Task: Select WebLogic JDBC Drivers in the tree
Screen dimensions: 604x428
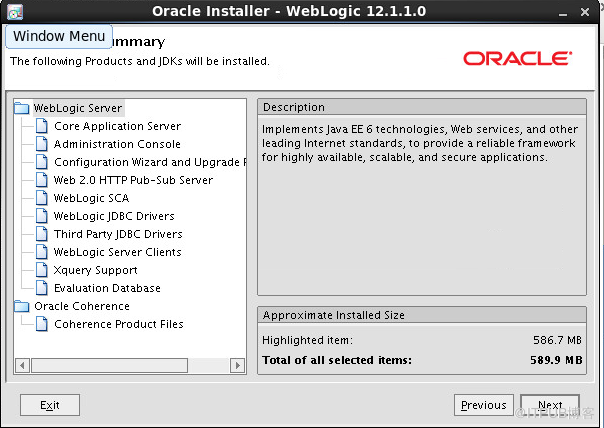Action: 114,216
